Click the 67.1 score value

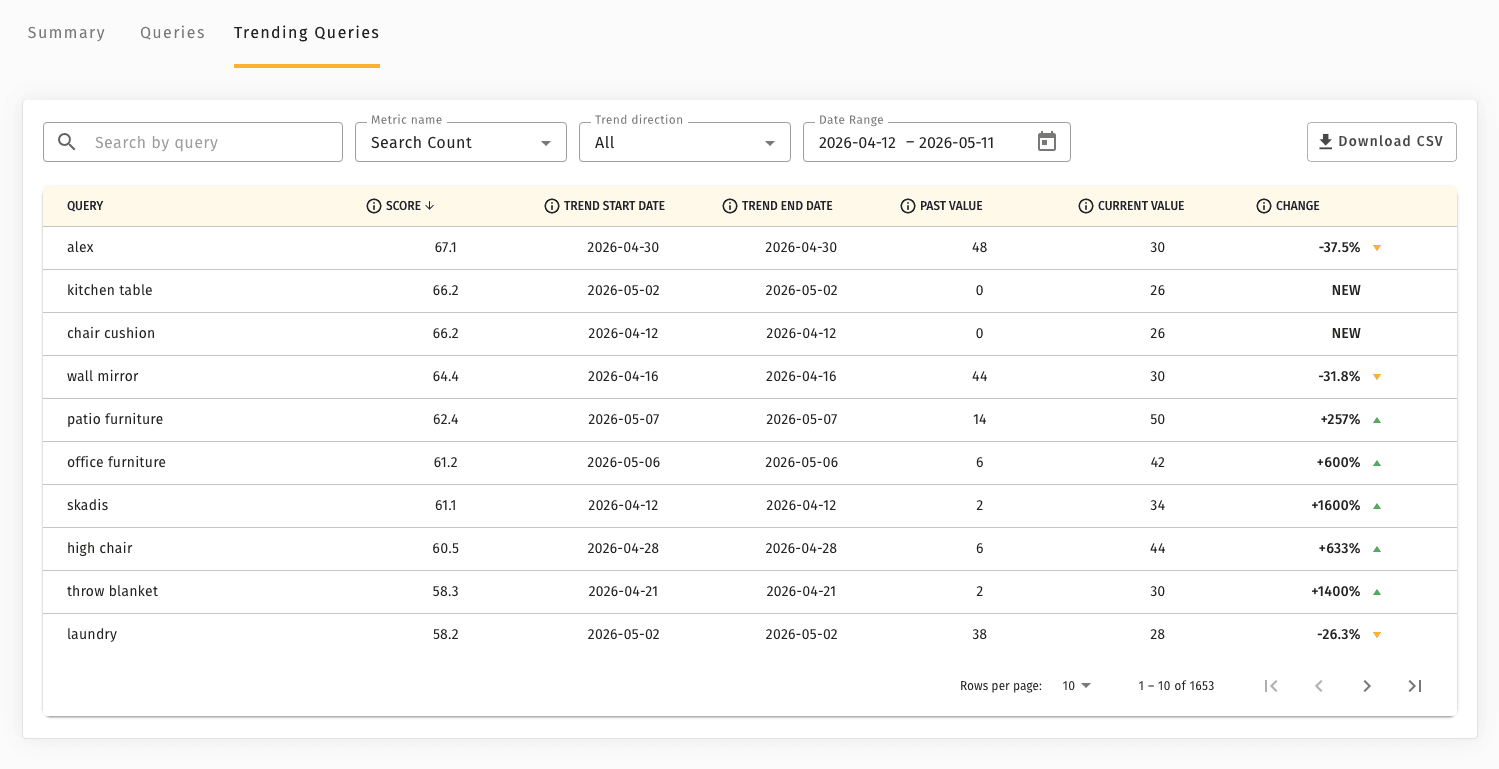[x=446, y=247]
